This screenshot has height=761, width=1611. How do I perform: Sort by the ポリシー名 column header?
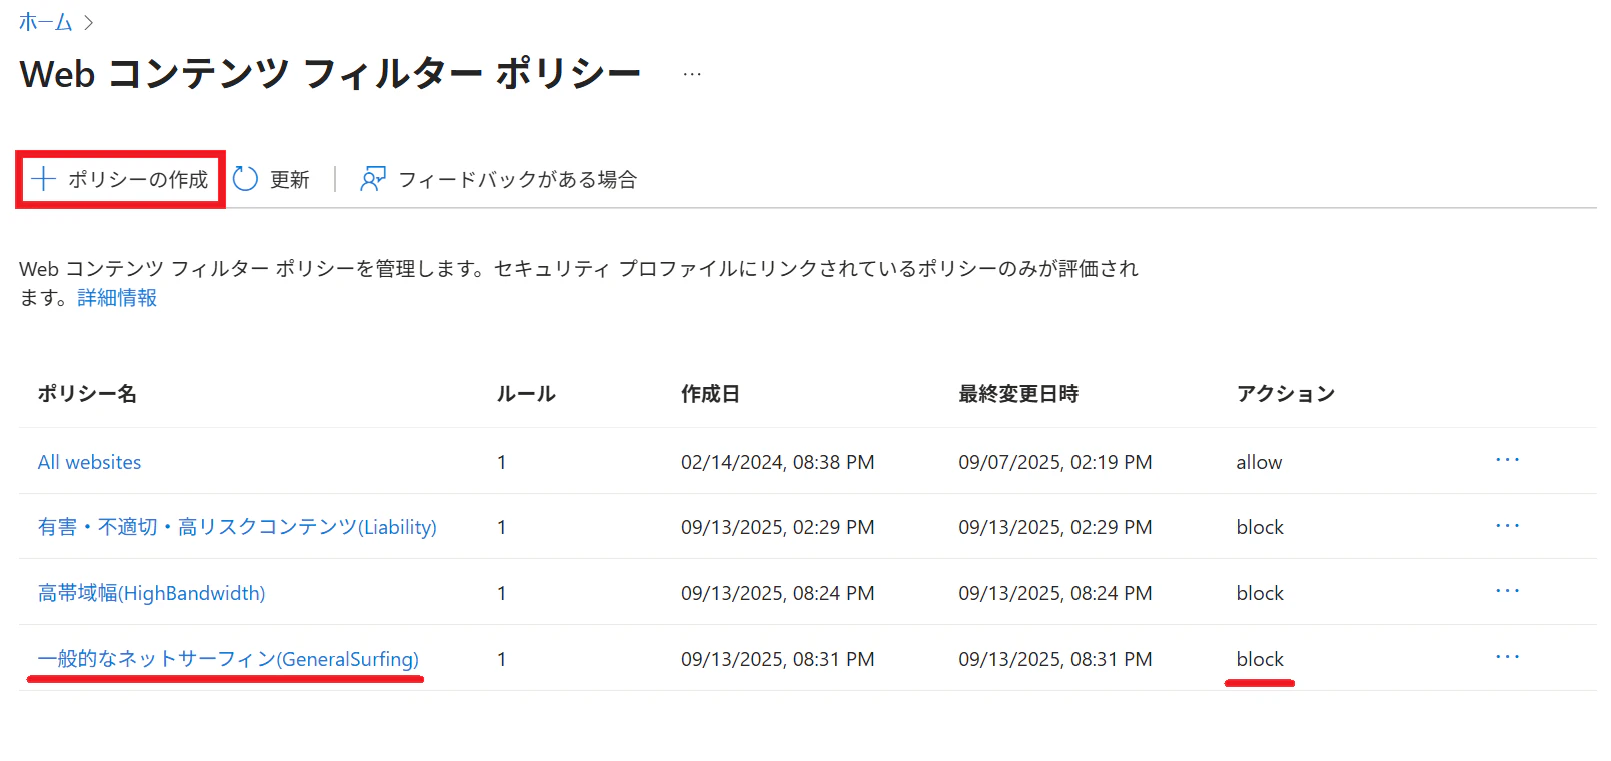click(x=87, y=394)
